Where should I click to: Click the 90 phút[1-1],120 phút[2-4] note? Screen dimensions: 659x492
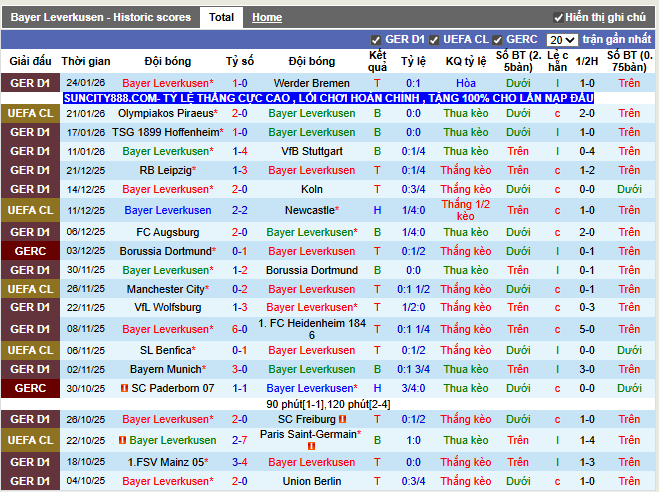[328, 404]
